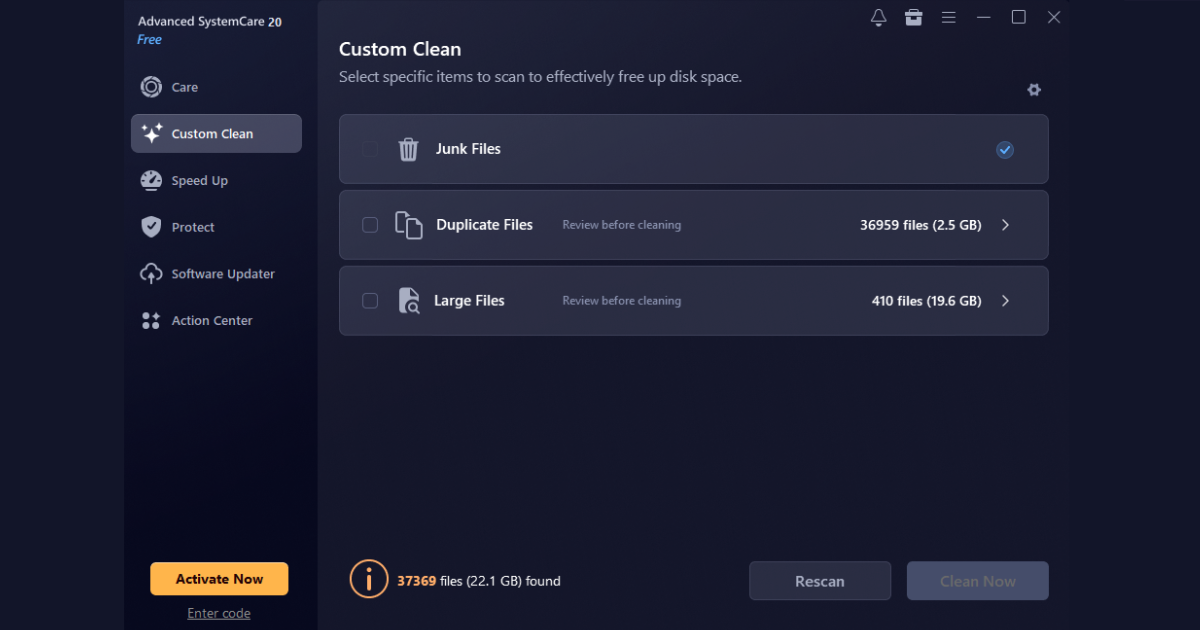This screenshot has height=630, width=1200.
Task: Click the orange info circle icon
Action: (369, 579)
